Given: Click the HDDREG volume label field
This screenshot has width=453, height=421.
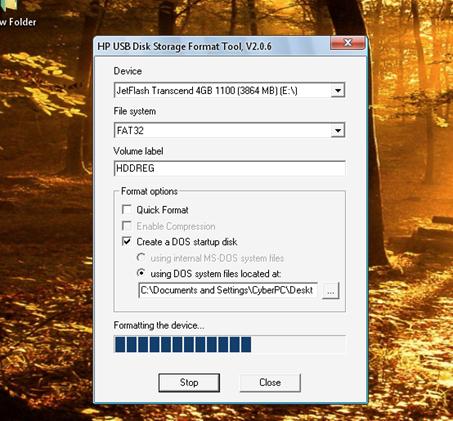Looking at the screenshot, I should 229,168.
